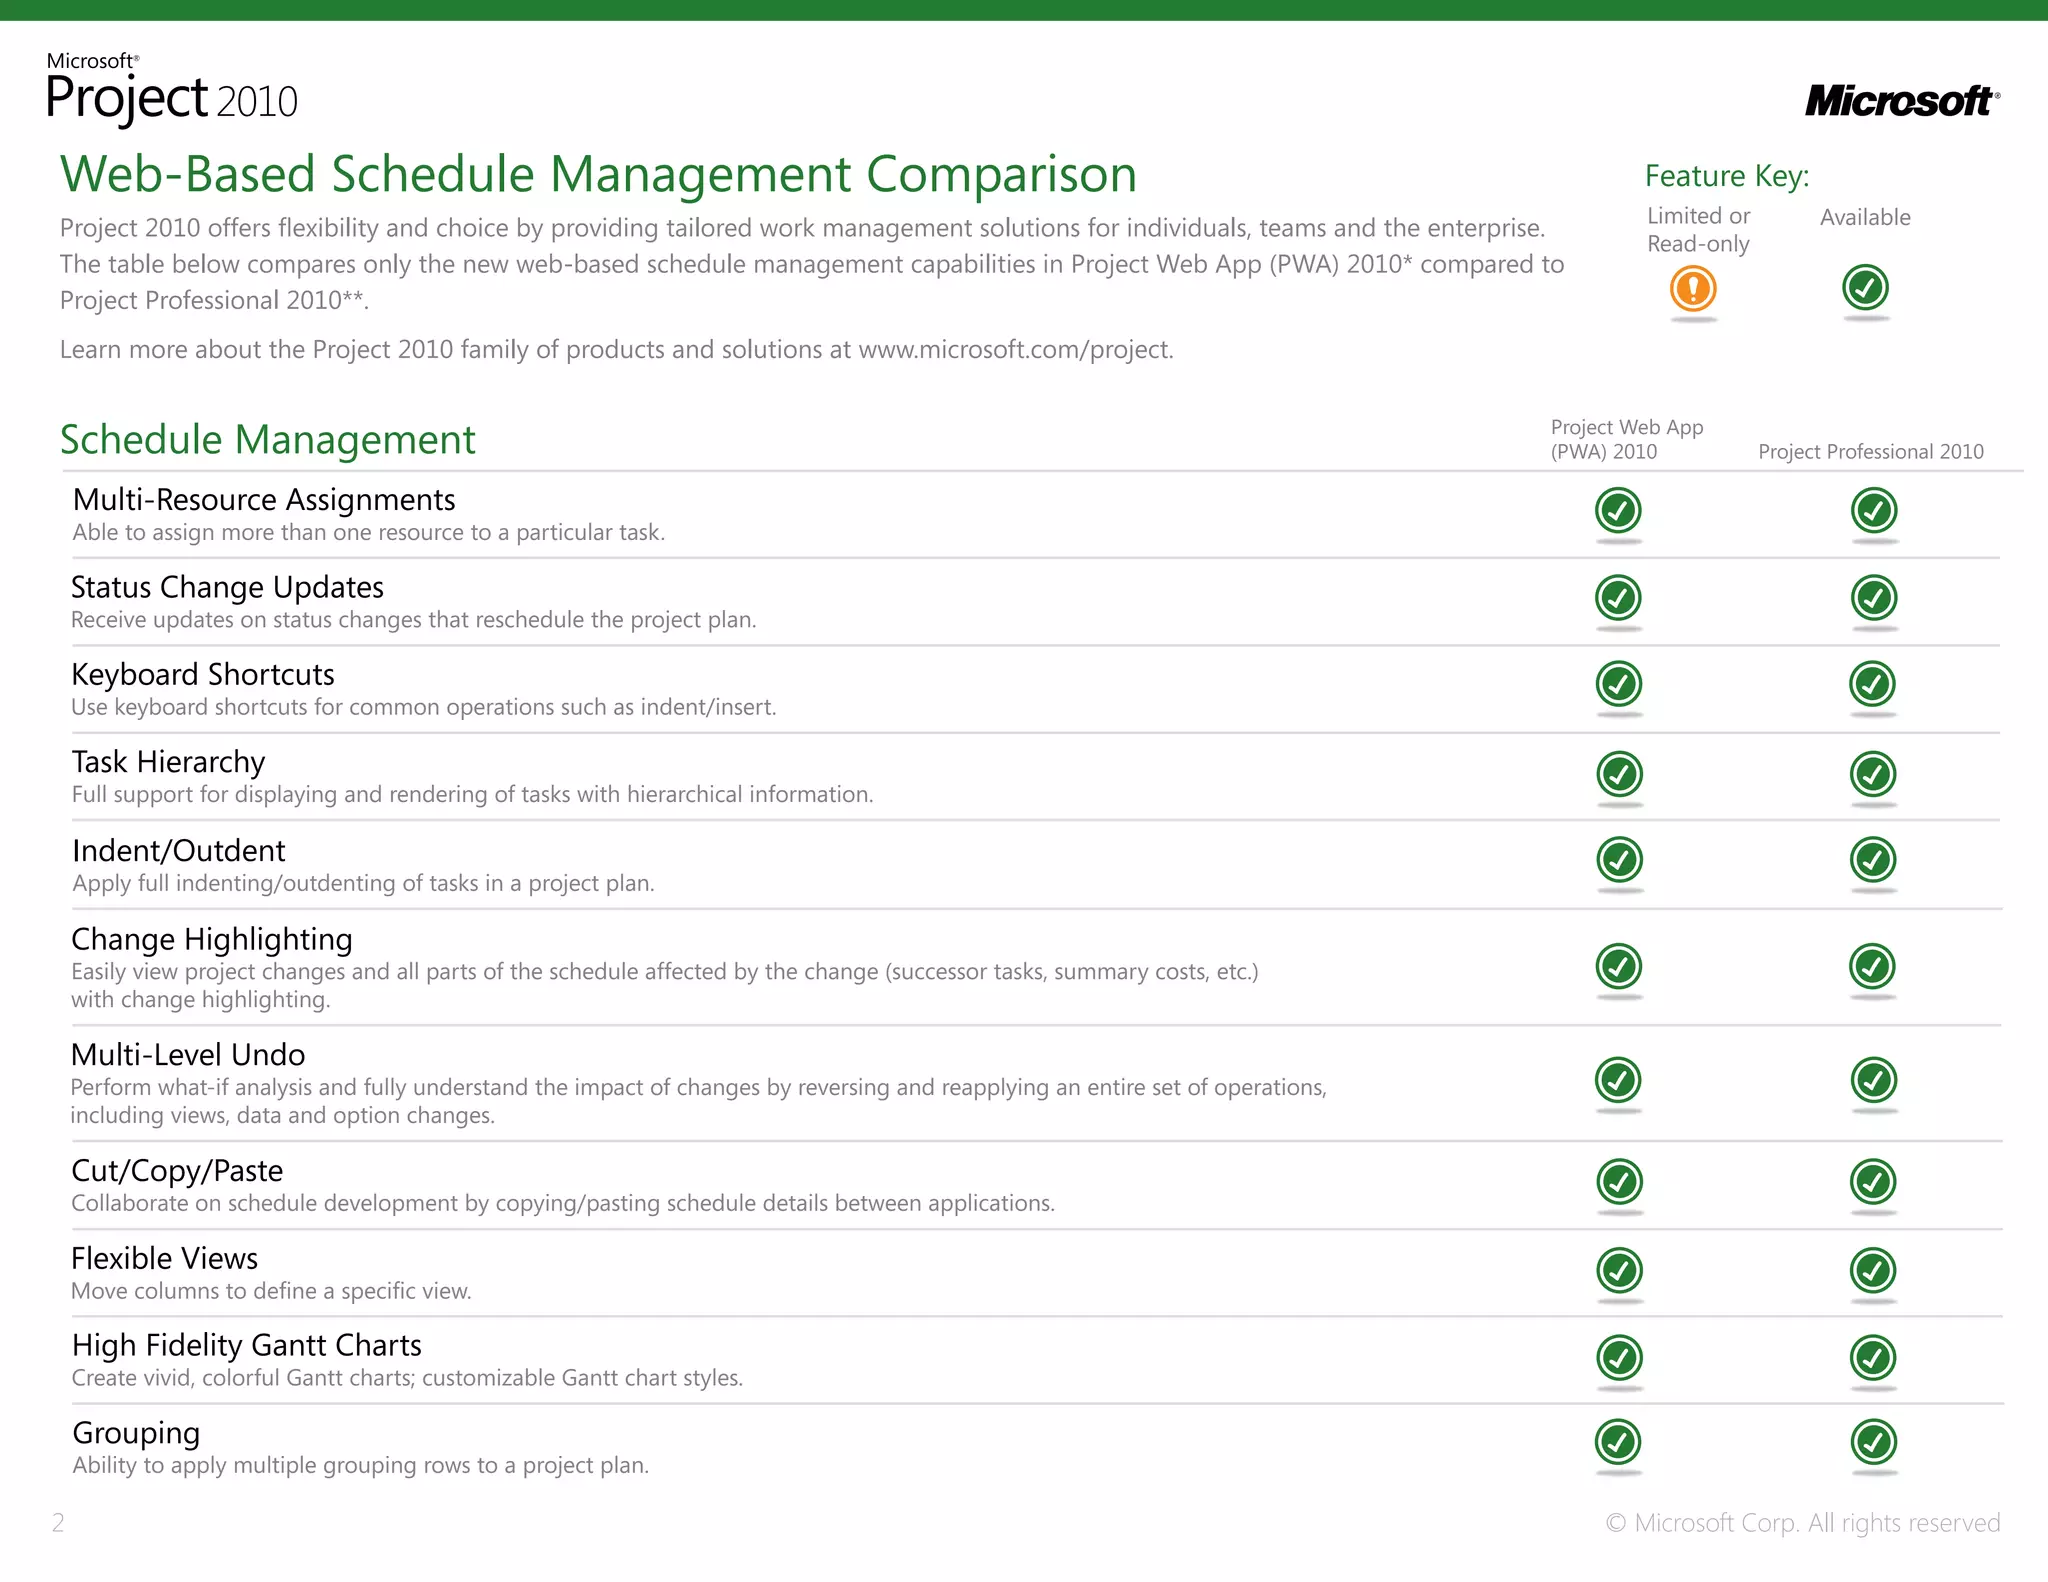
Task: Click the green Available key checkmark icon
Action: (x=1865, y=288)
